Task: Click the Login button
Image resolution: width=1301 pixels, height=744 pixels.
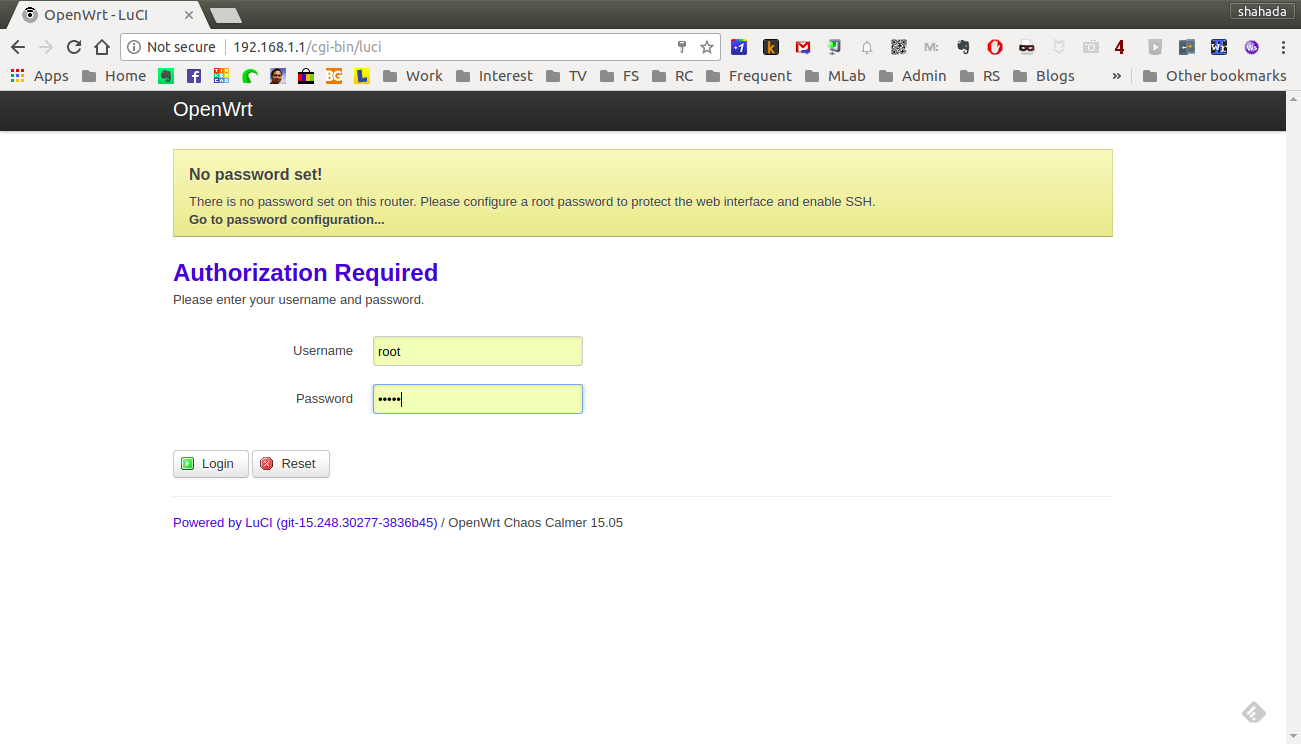Action: (x=211, y=464)
